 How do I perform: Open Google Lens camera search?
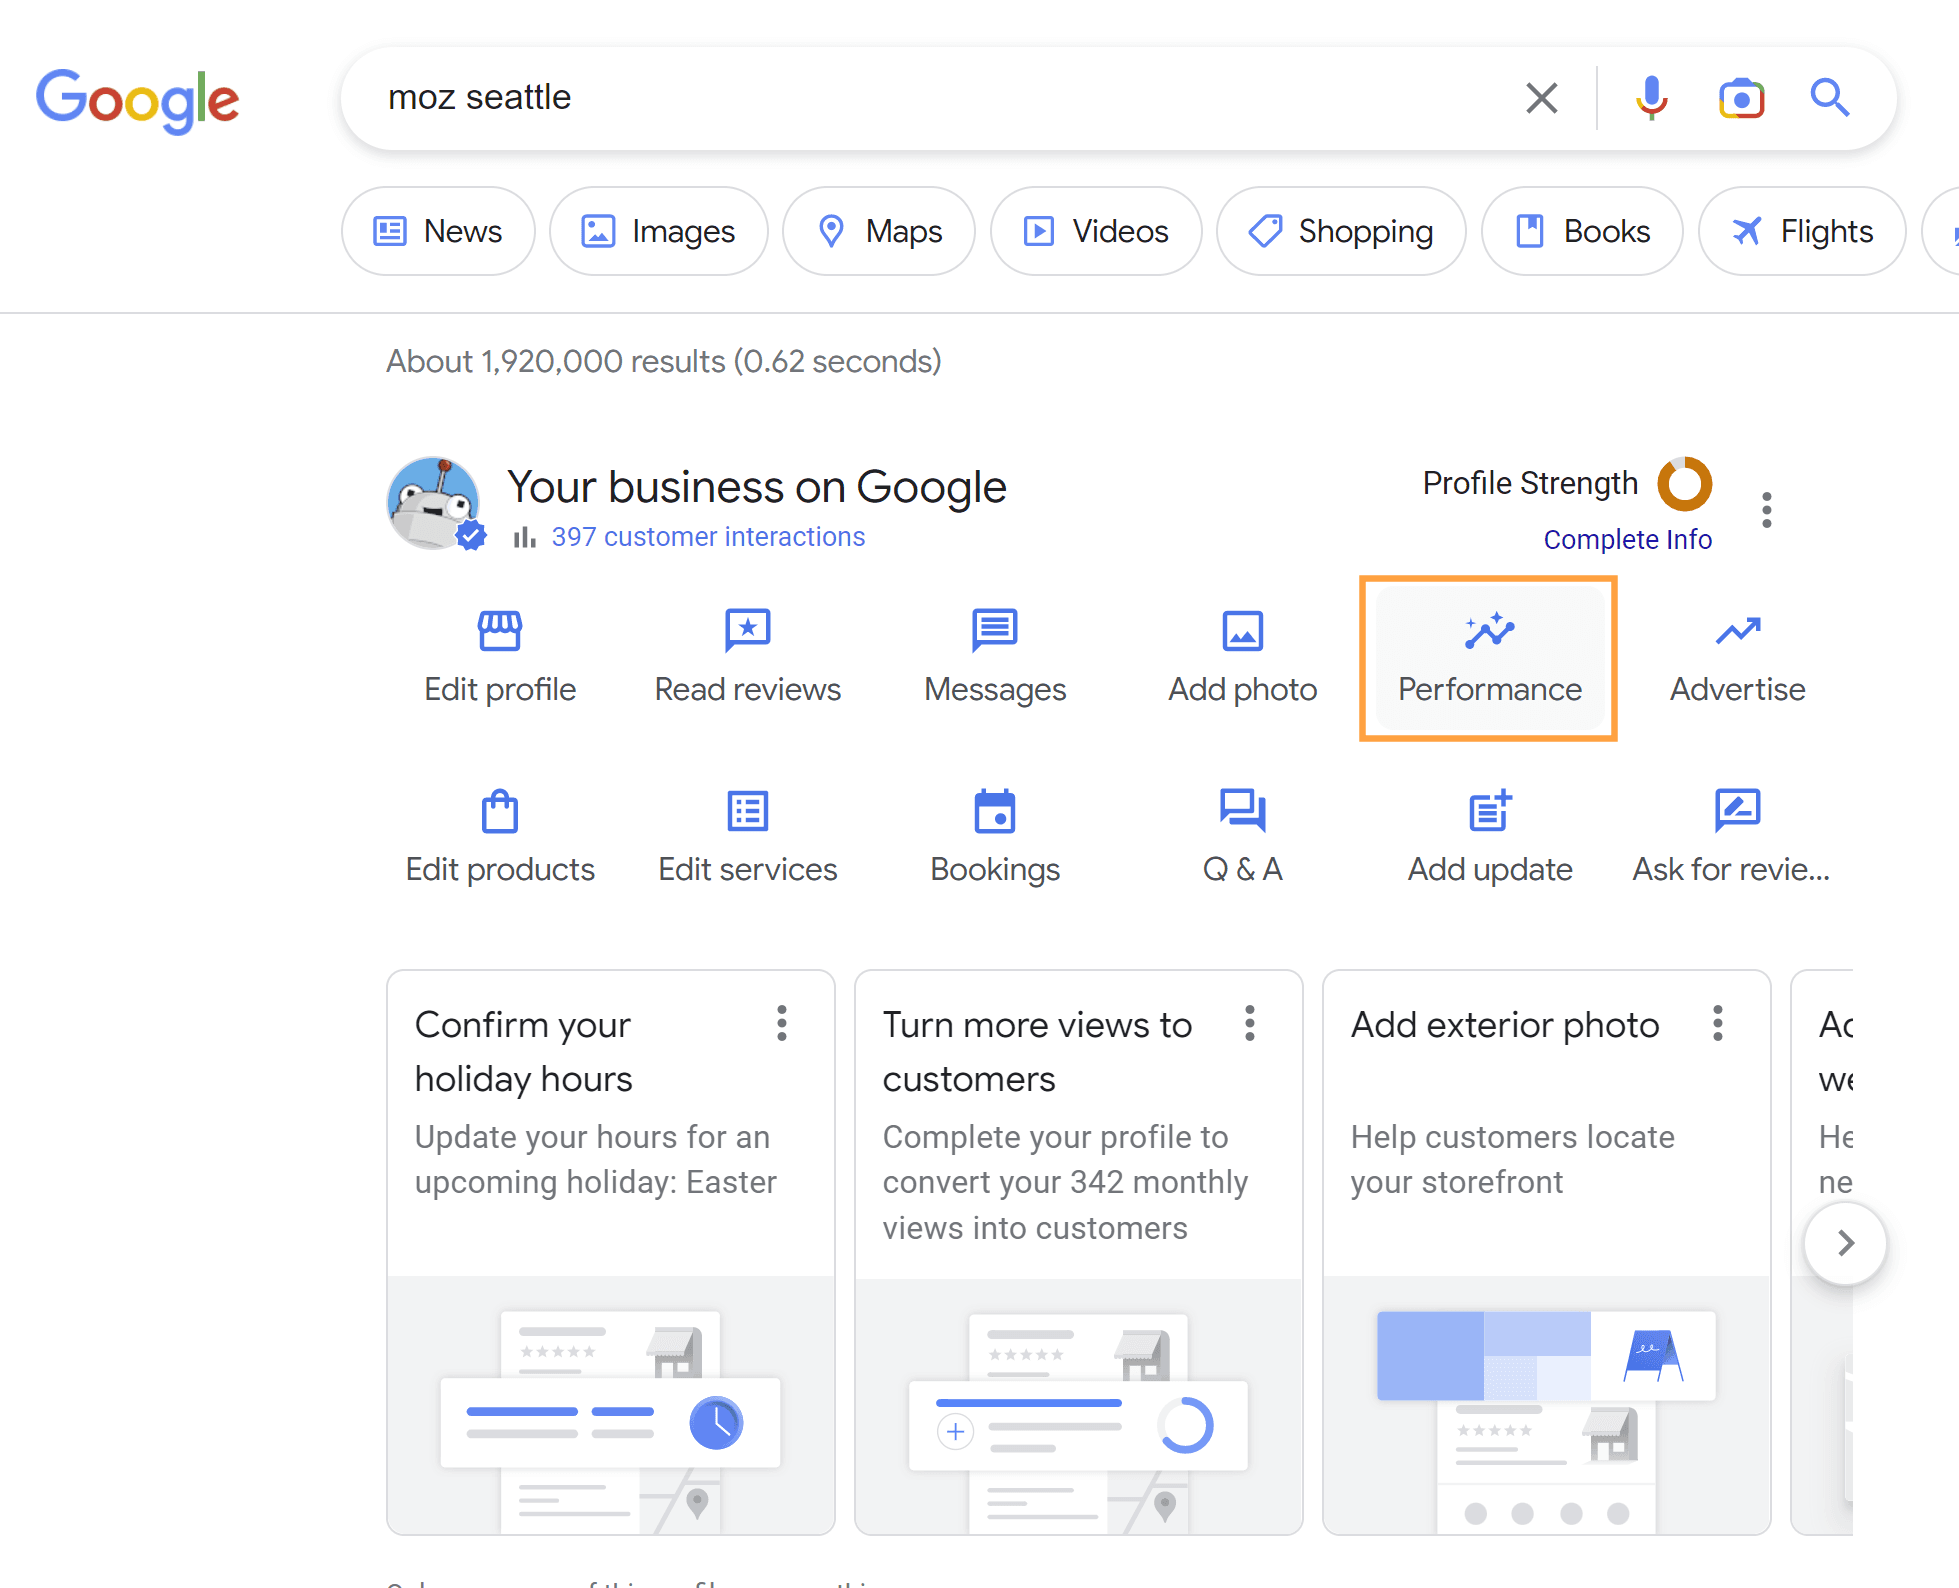1741,98
